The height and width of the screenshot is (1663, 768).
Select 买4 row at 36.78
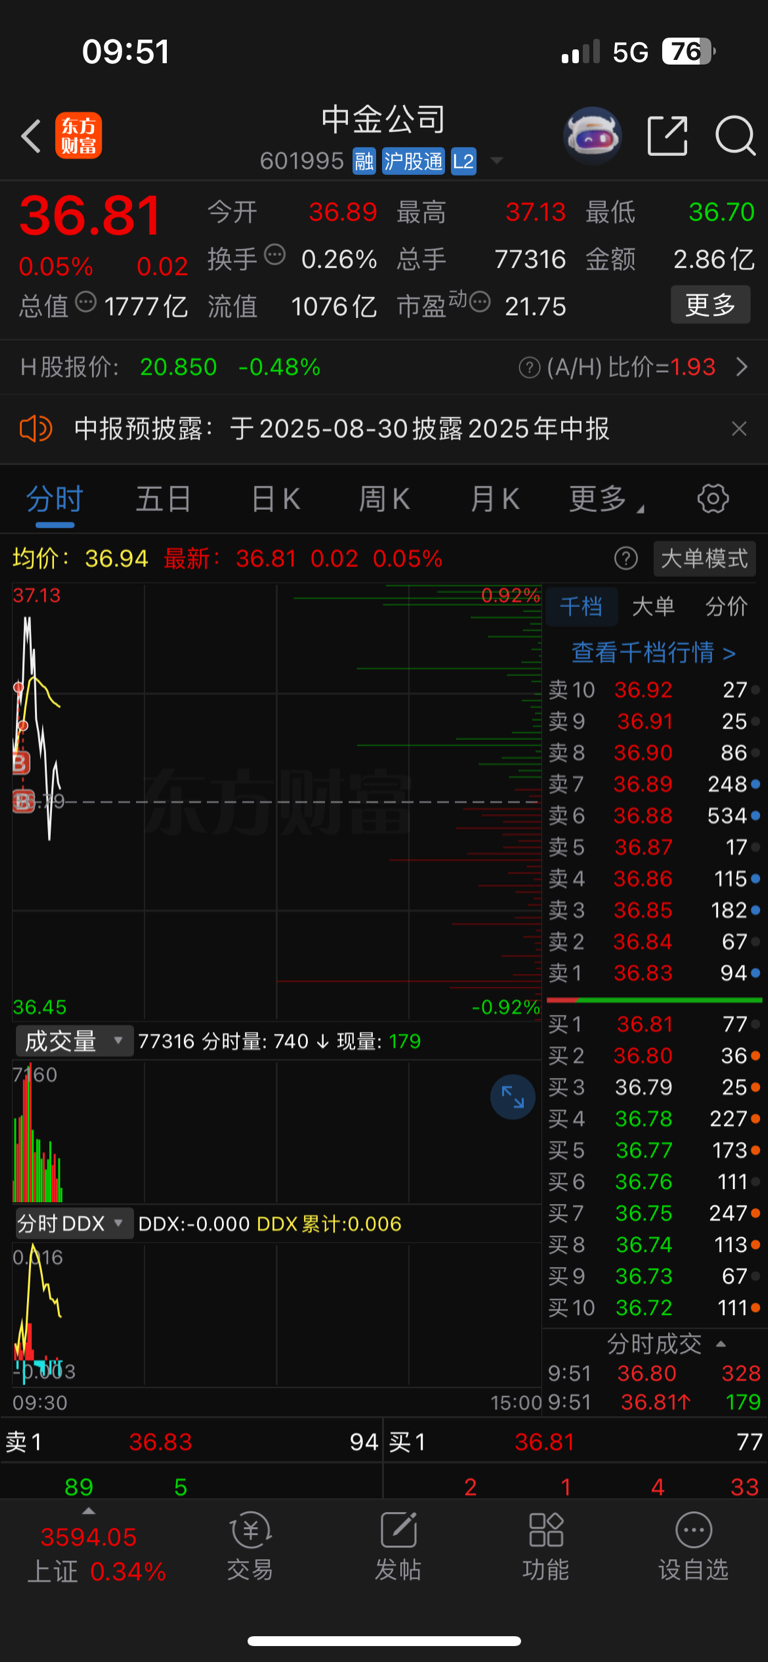(655, 1119)
